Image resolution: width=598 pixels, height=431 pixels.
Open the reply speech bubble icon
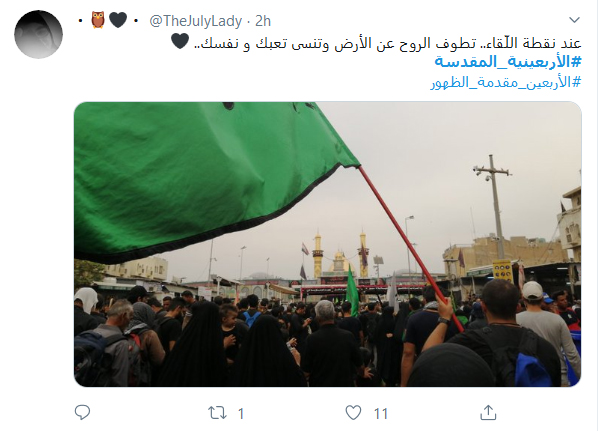pyautogui.click(x=82, y=413)
